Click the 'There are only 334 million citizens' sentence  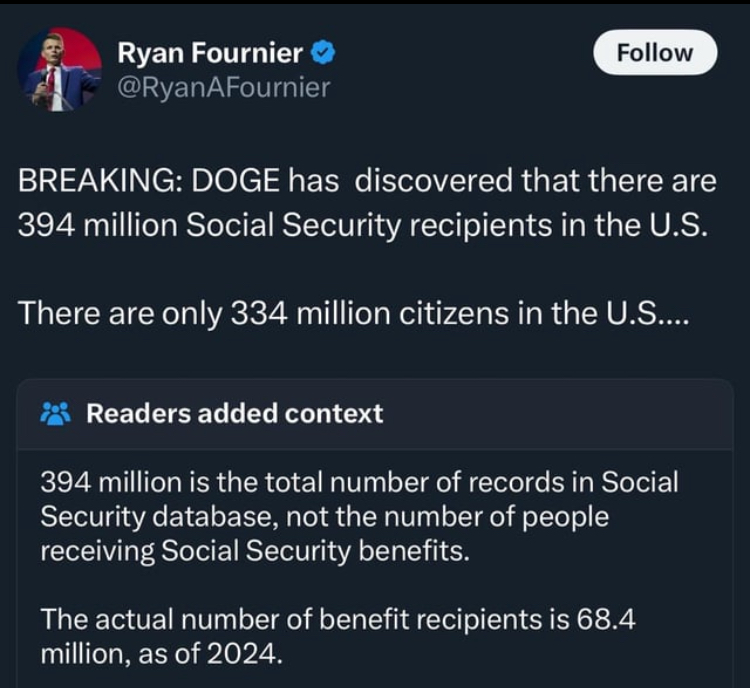click(354, 314)
